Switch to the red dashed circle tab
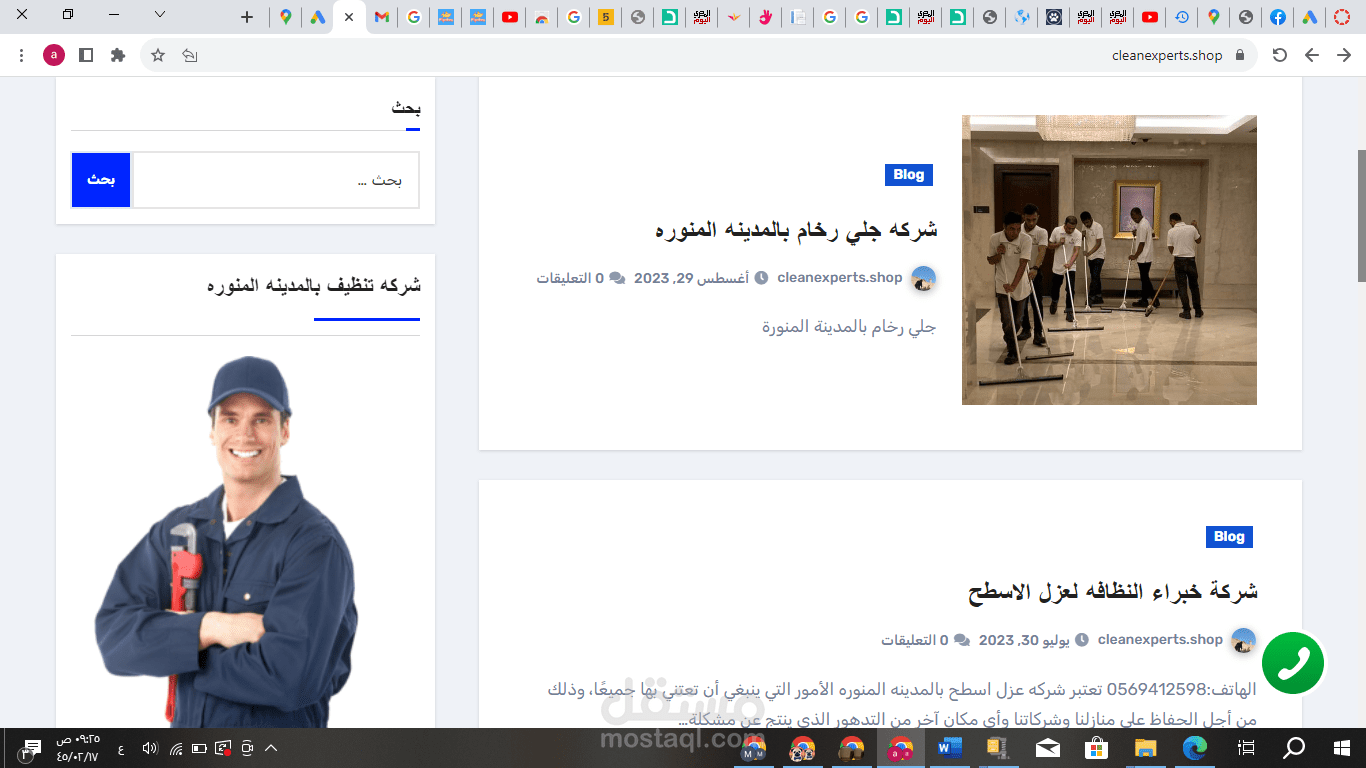Image resolution: width=1366 pixels, height=768 pixels. tap(1342, 17)
